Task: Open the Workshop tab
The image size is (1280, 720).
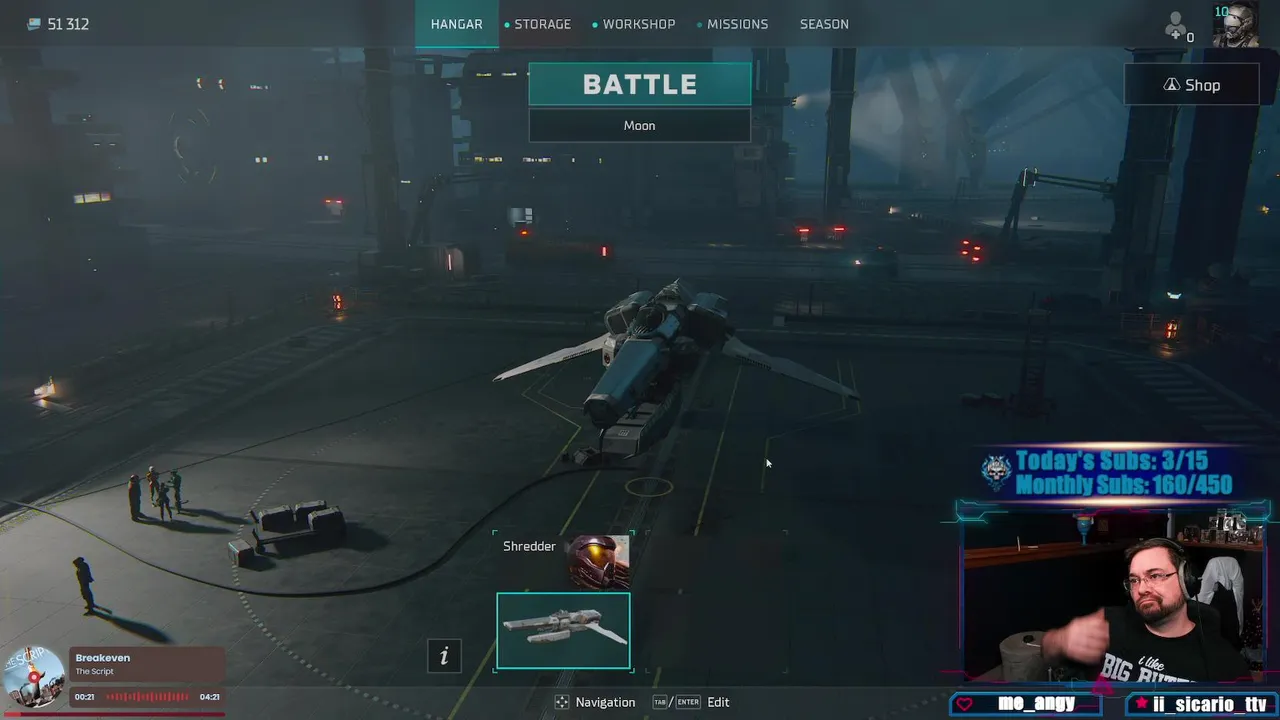Action: [x=638, y=24]
